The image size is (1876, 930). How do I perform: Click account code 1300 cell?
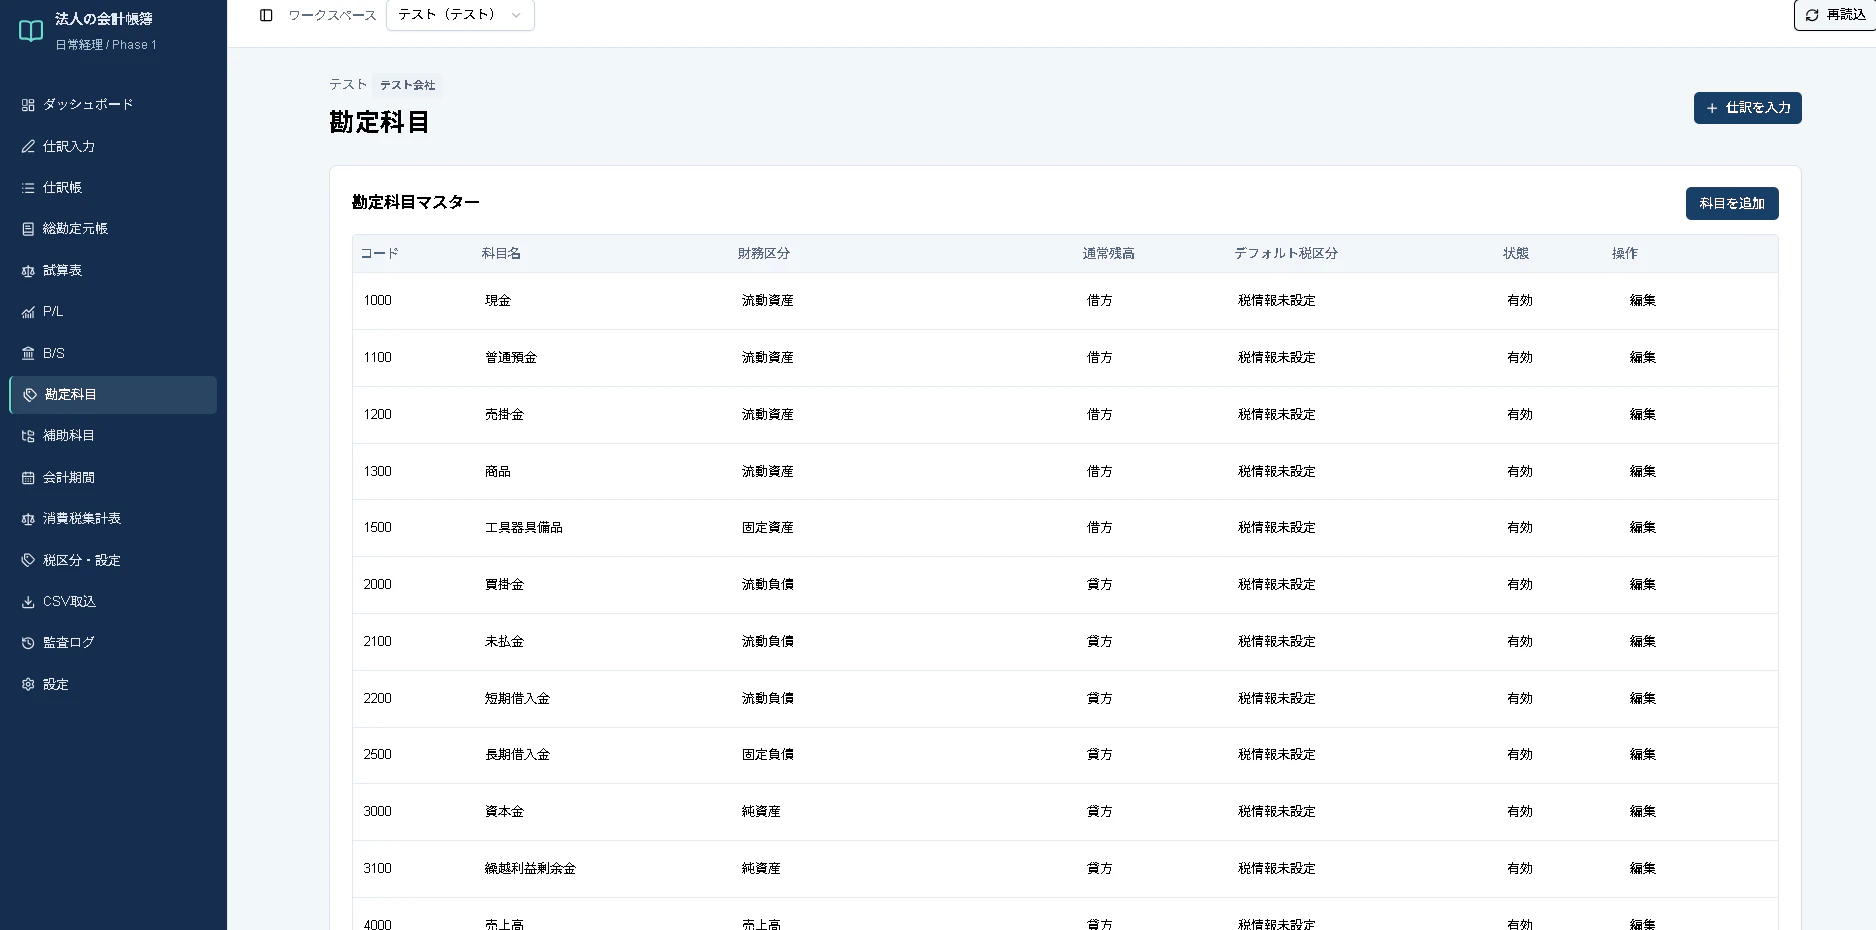378,472
